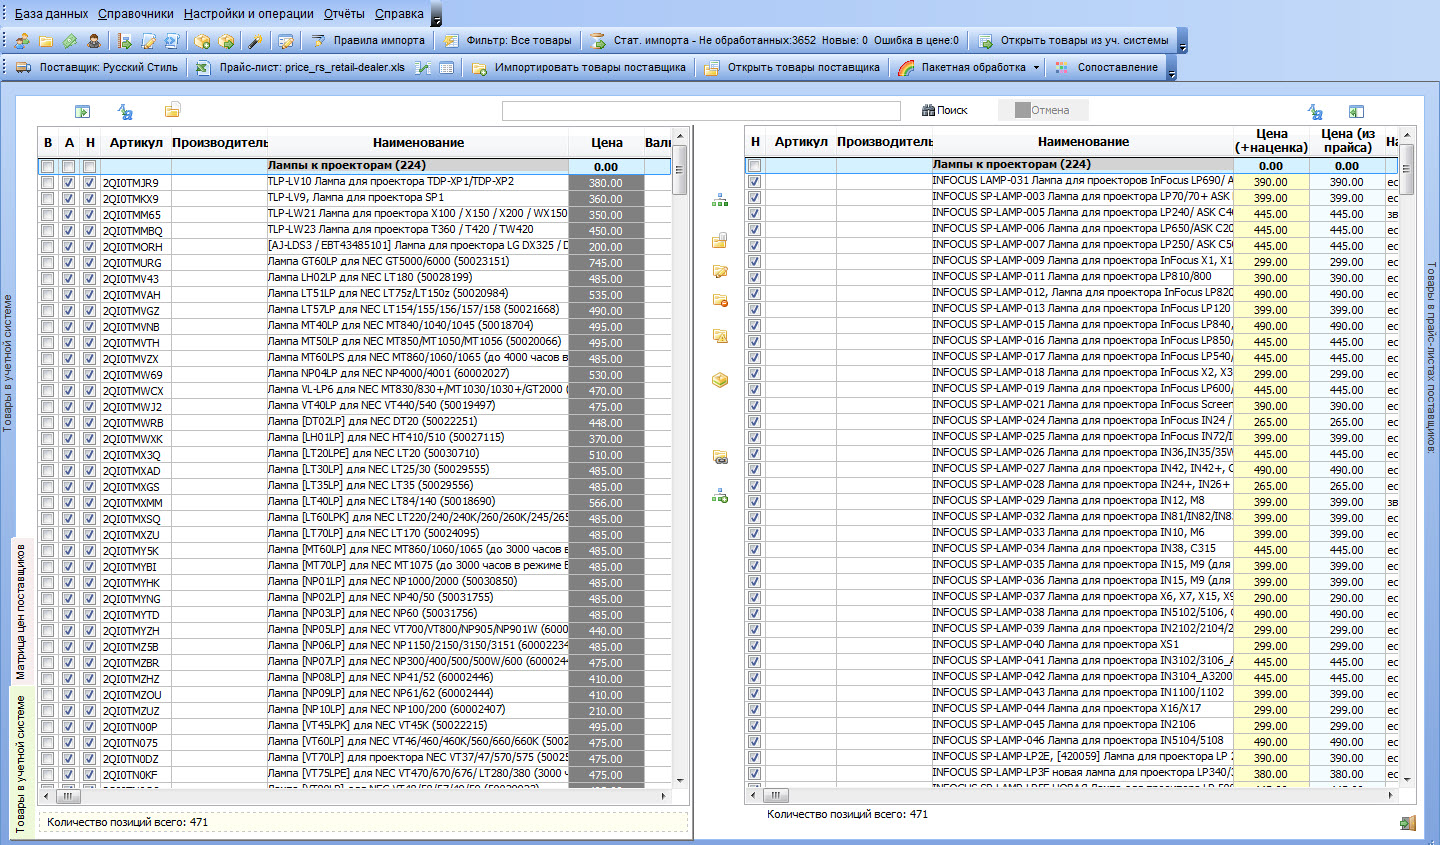The width and height of the screenshot is (1440, 845).
Task: Click the yellow package box icon between tables
Action: pos(719,380)
